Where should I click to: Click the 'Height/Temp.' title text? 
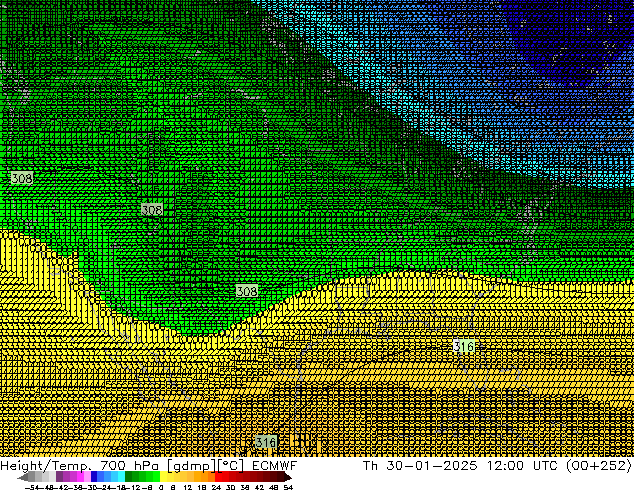click(45, 466)
